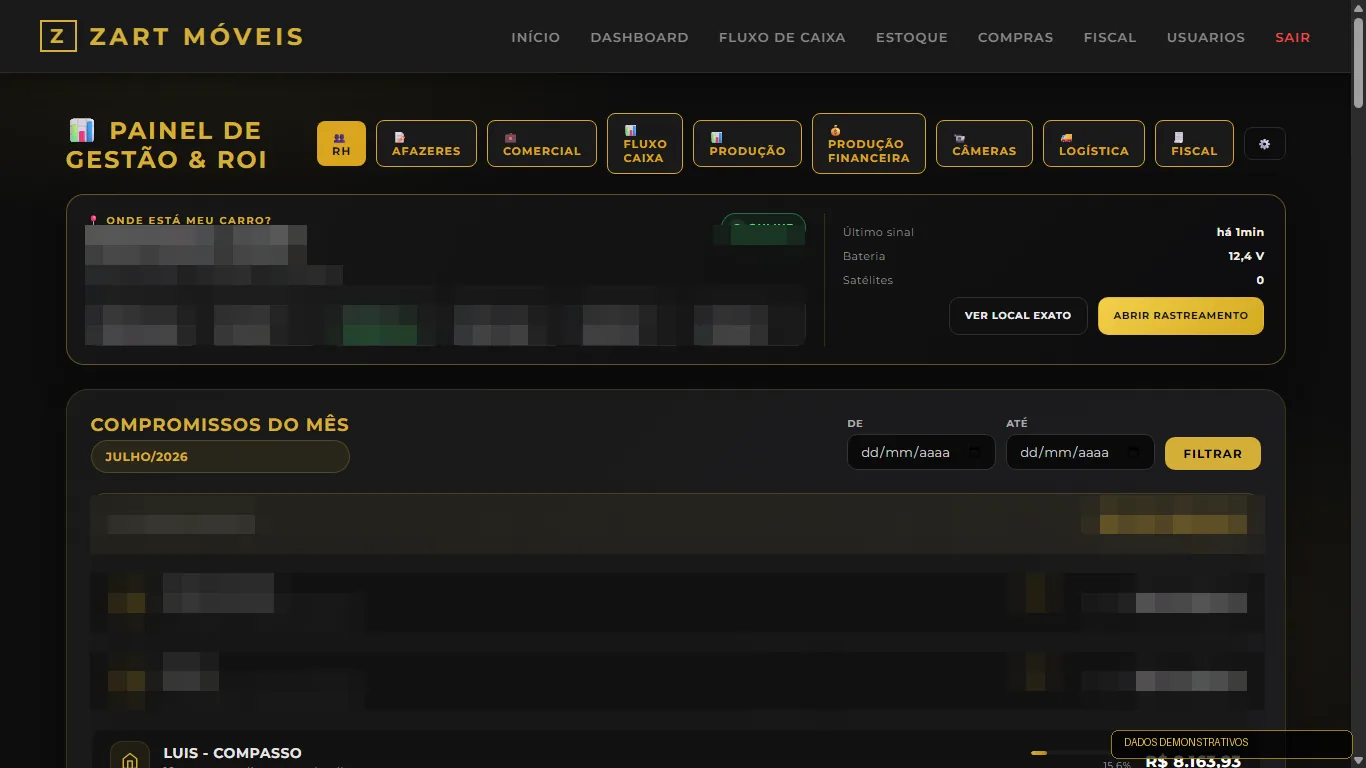Click the bar chart icon beside Painel de Gestão
This screenshot has width=1366, height=768.
tap(82, 130)
